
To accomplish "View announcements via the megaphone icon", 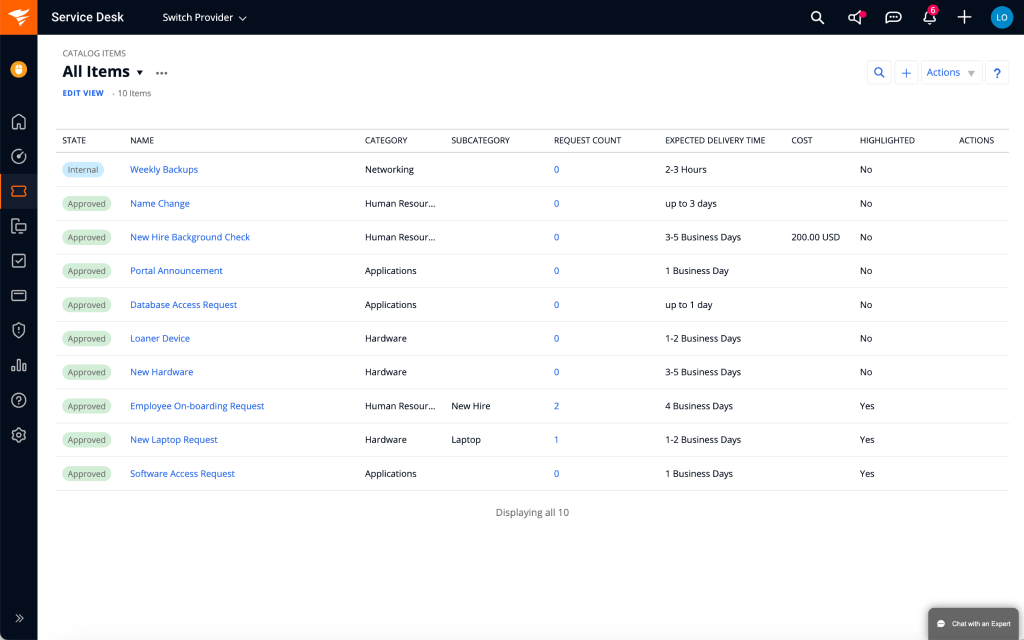I will (x=856, y=17).
